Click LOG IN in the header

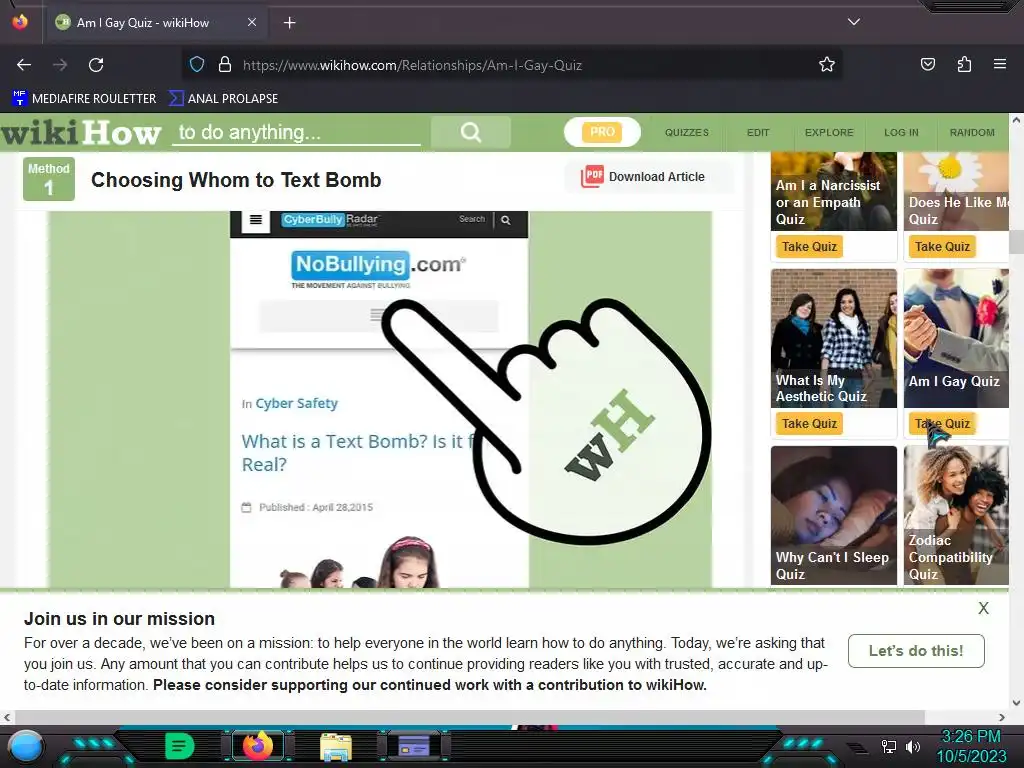pos(901,133)
